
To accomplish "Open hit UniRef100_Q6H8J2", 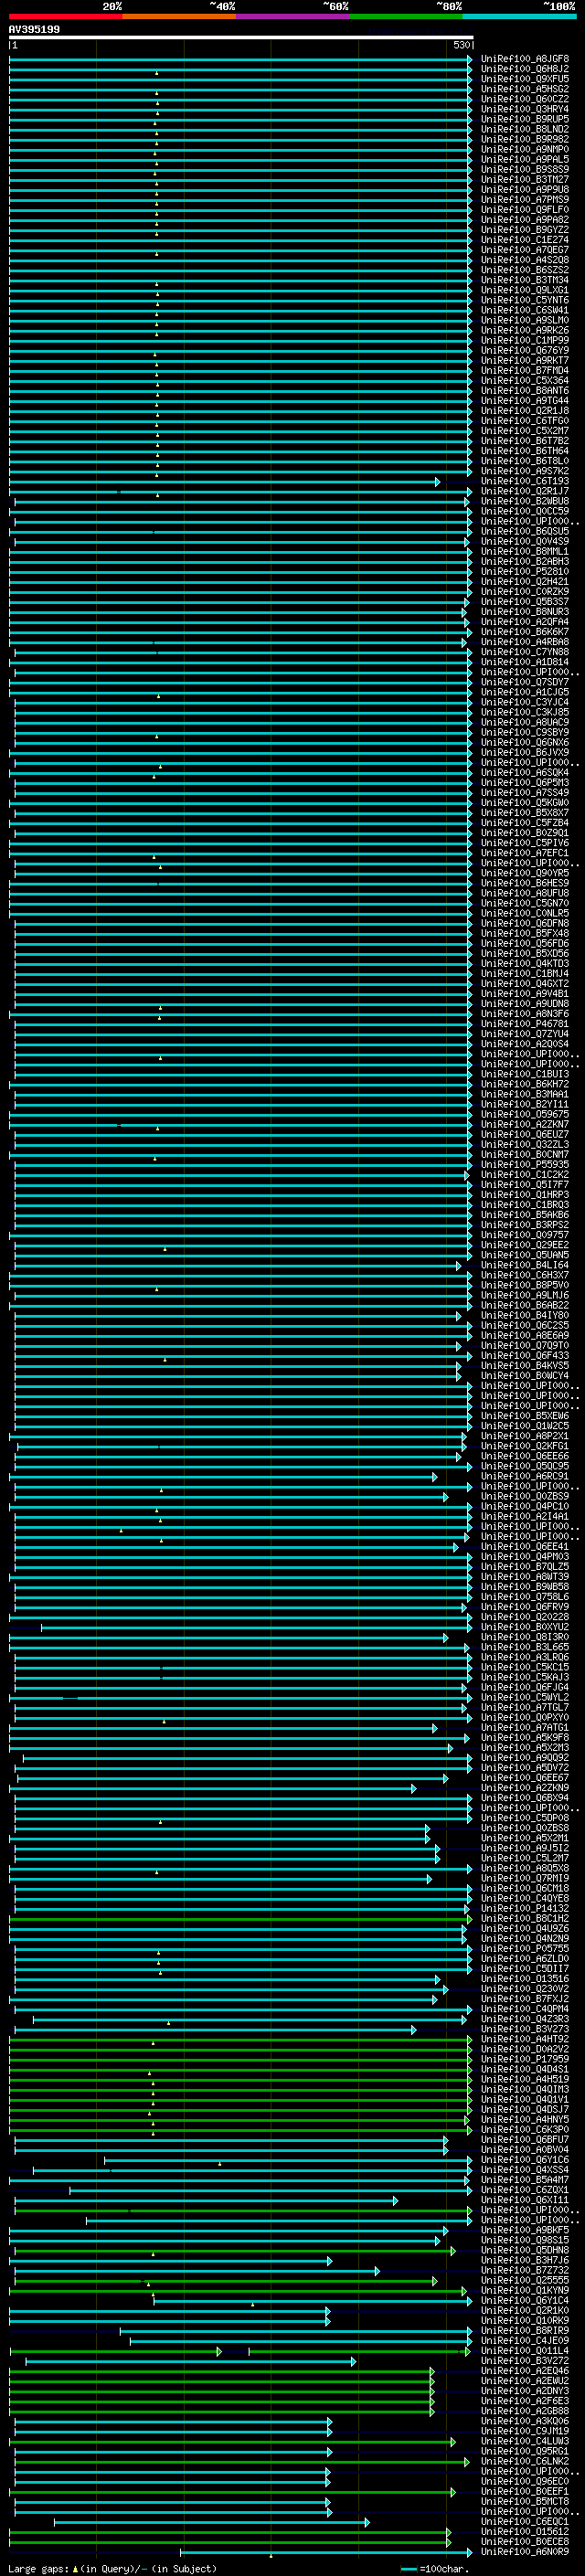I will tap(525, 69).
